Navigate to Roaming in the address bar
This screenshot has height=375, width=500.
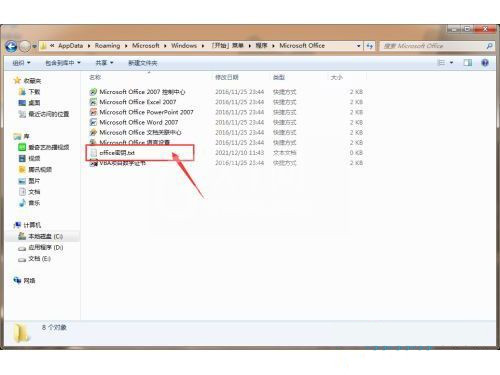point(107,46)
